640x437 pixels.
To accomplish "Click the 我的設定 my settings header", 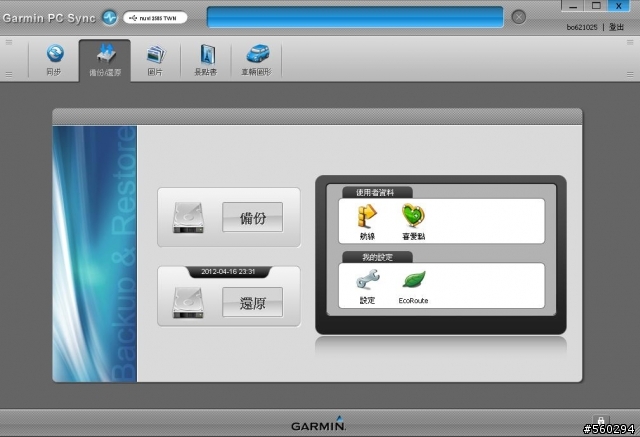I will point(377,257).
